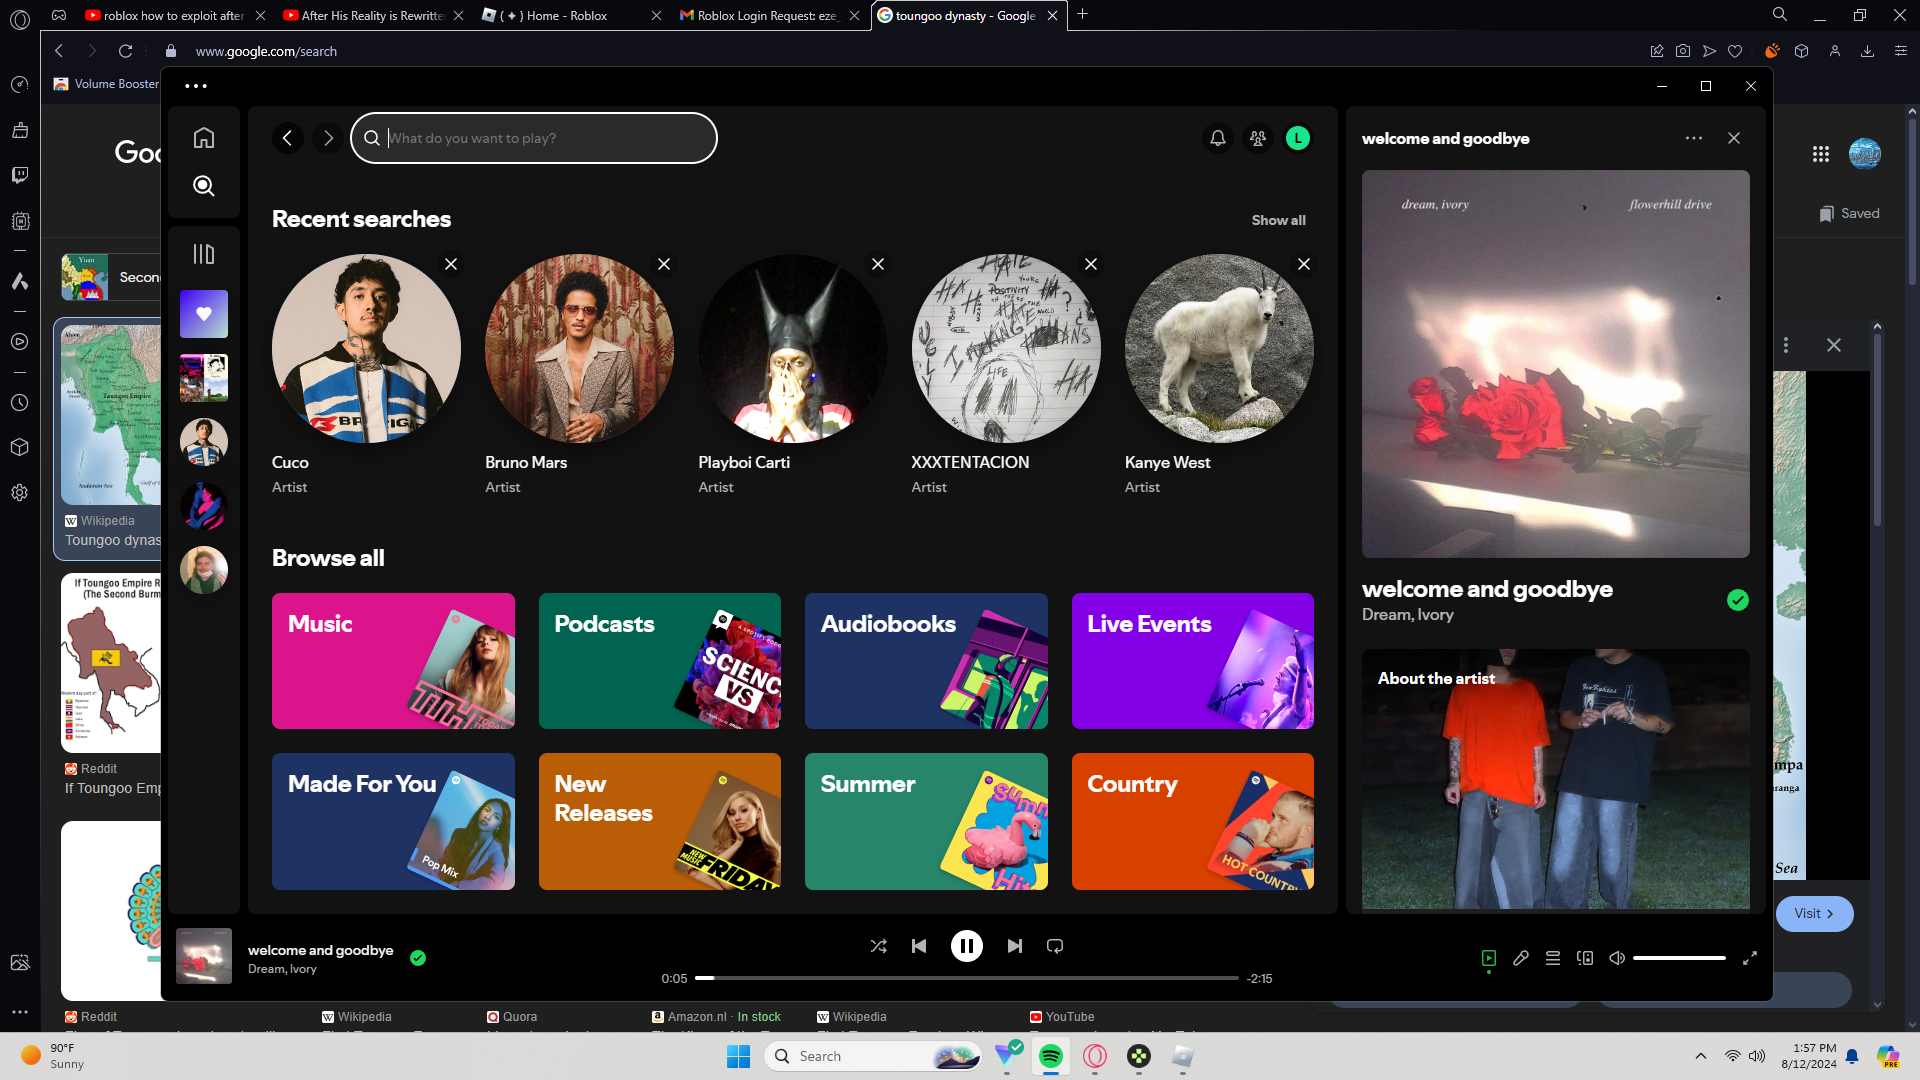Open the Spotify three-dot main menu
This screenshot has width=1920, height=1080.
pos(196,86)
